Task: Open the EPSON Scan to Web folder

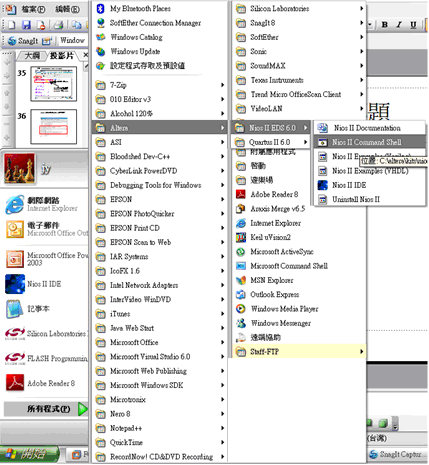Action: click(160, 242)
